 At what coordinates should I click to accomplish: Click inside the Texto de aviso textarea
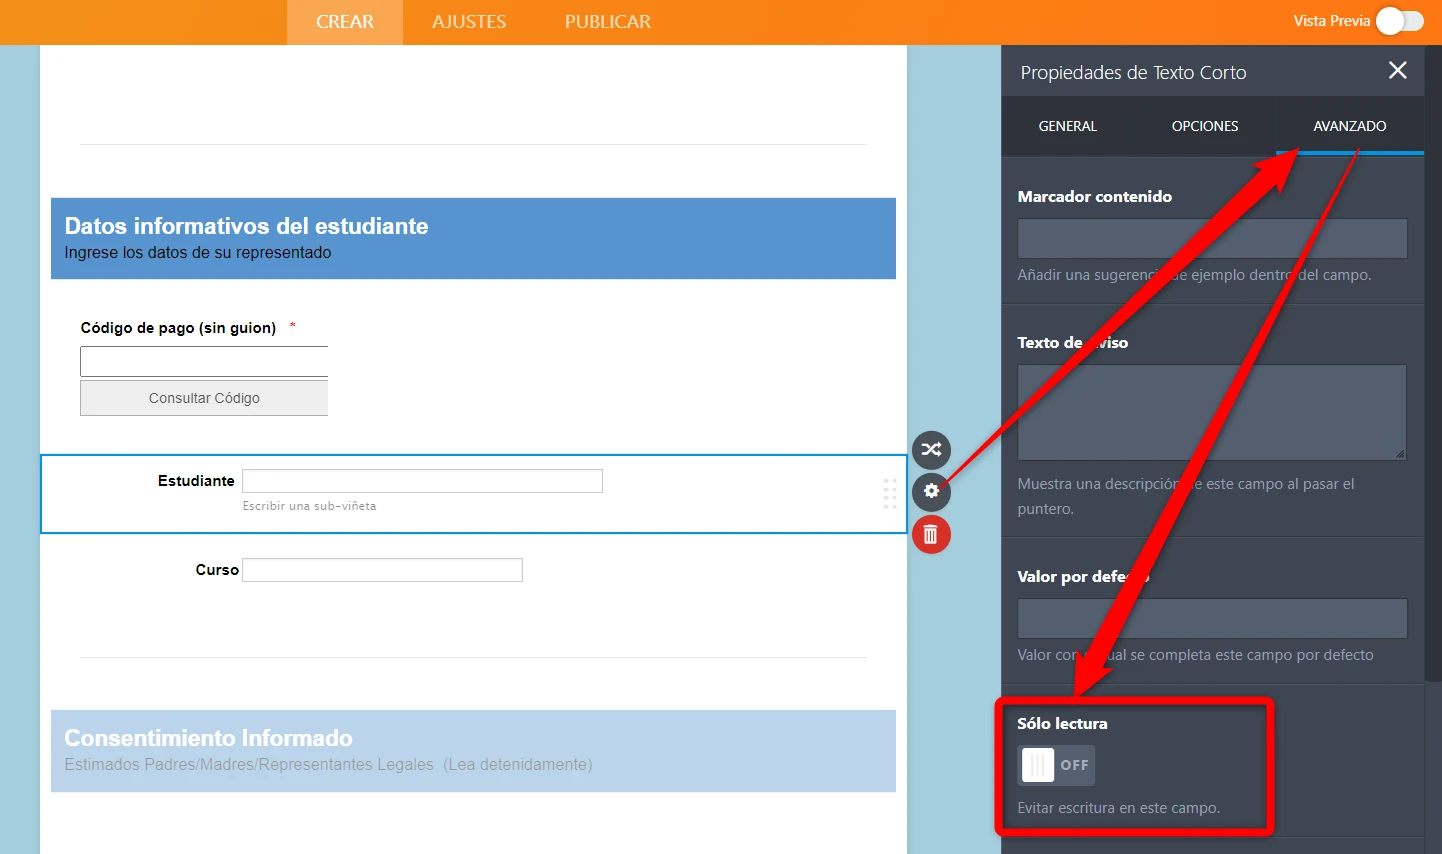tap(1211, 412)
